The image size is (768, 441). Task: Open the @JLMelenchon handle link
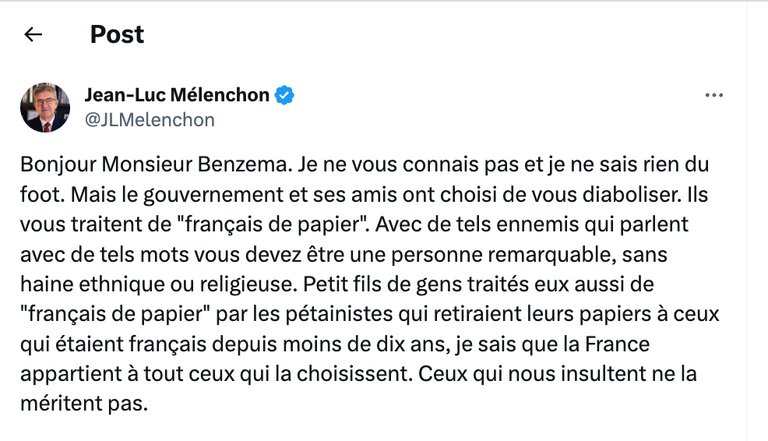tap(149, 120)
